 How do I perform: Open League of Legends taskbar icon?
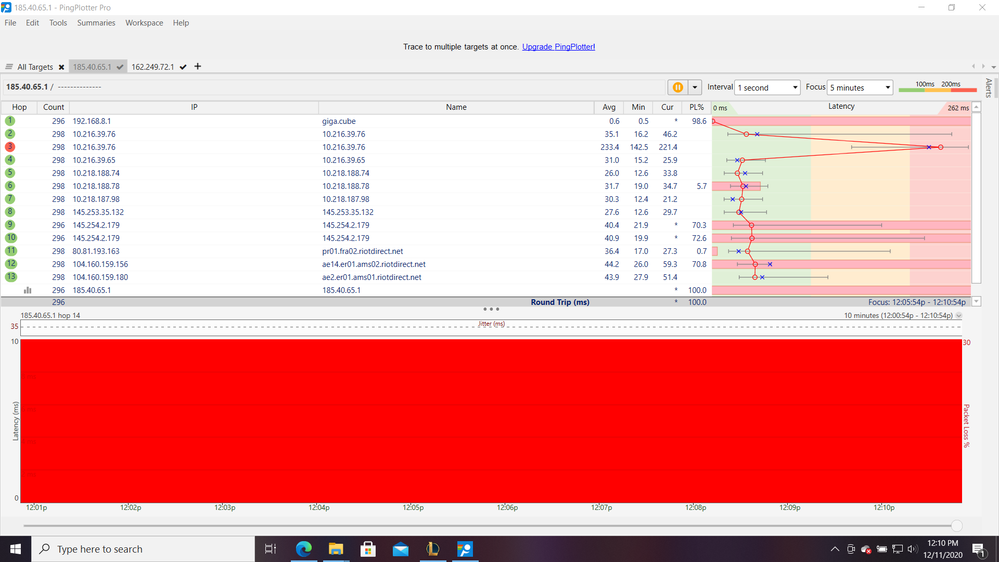tap(433, 549)
